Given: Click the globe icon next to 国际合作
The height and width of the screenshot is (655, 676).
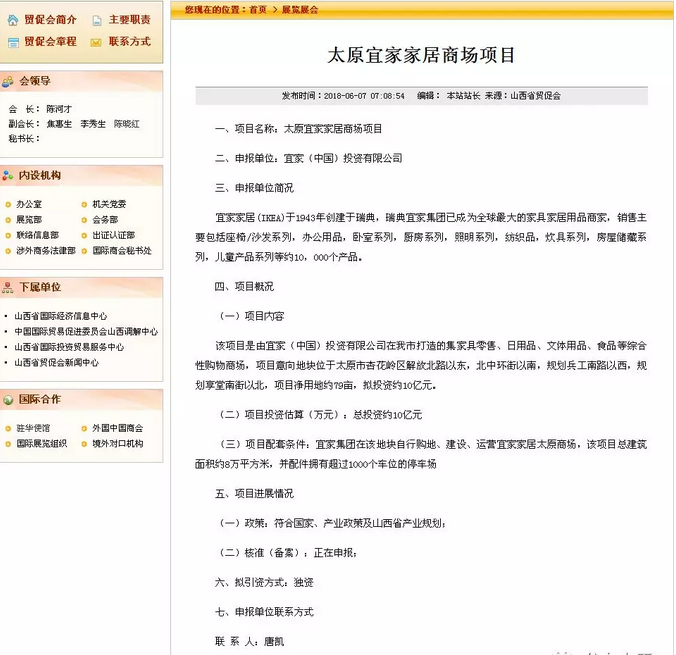Looking at the screenshot, I should 8,400.
